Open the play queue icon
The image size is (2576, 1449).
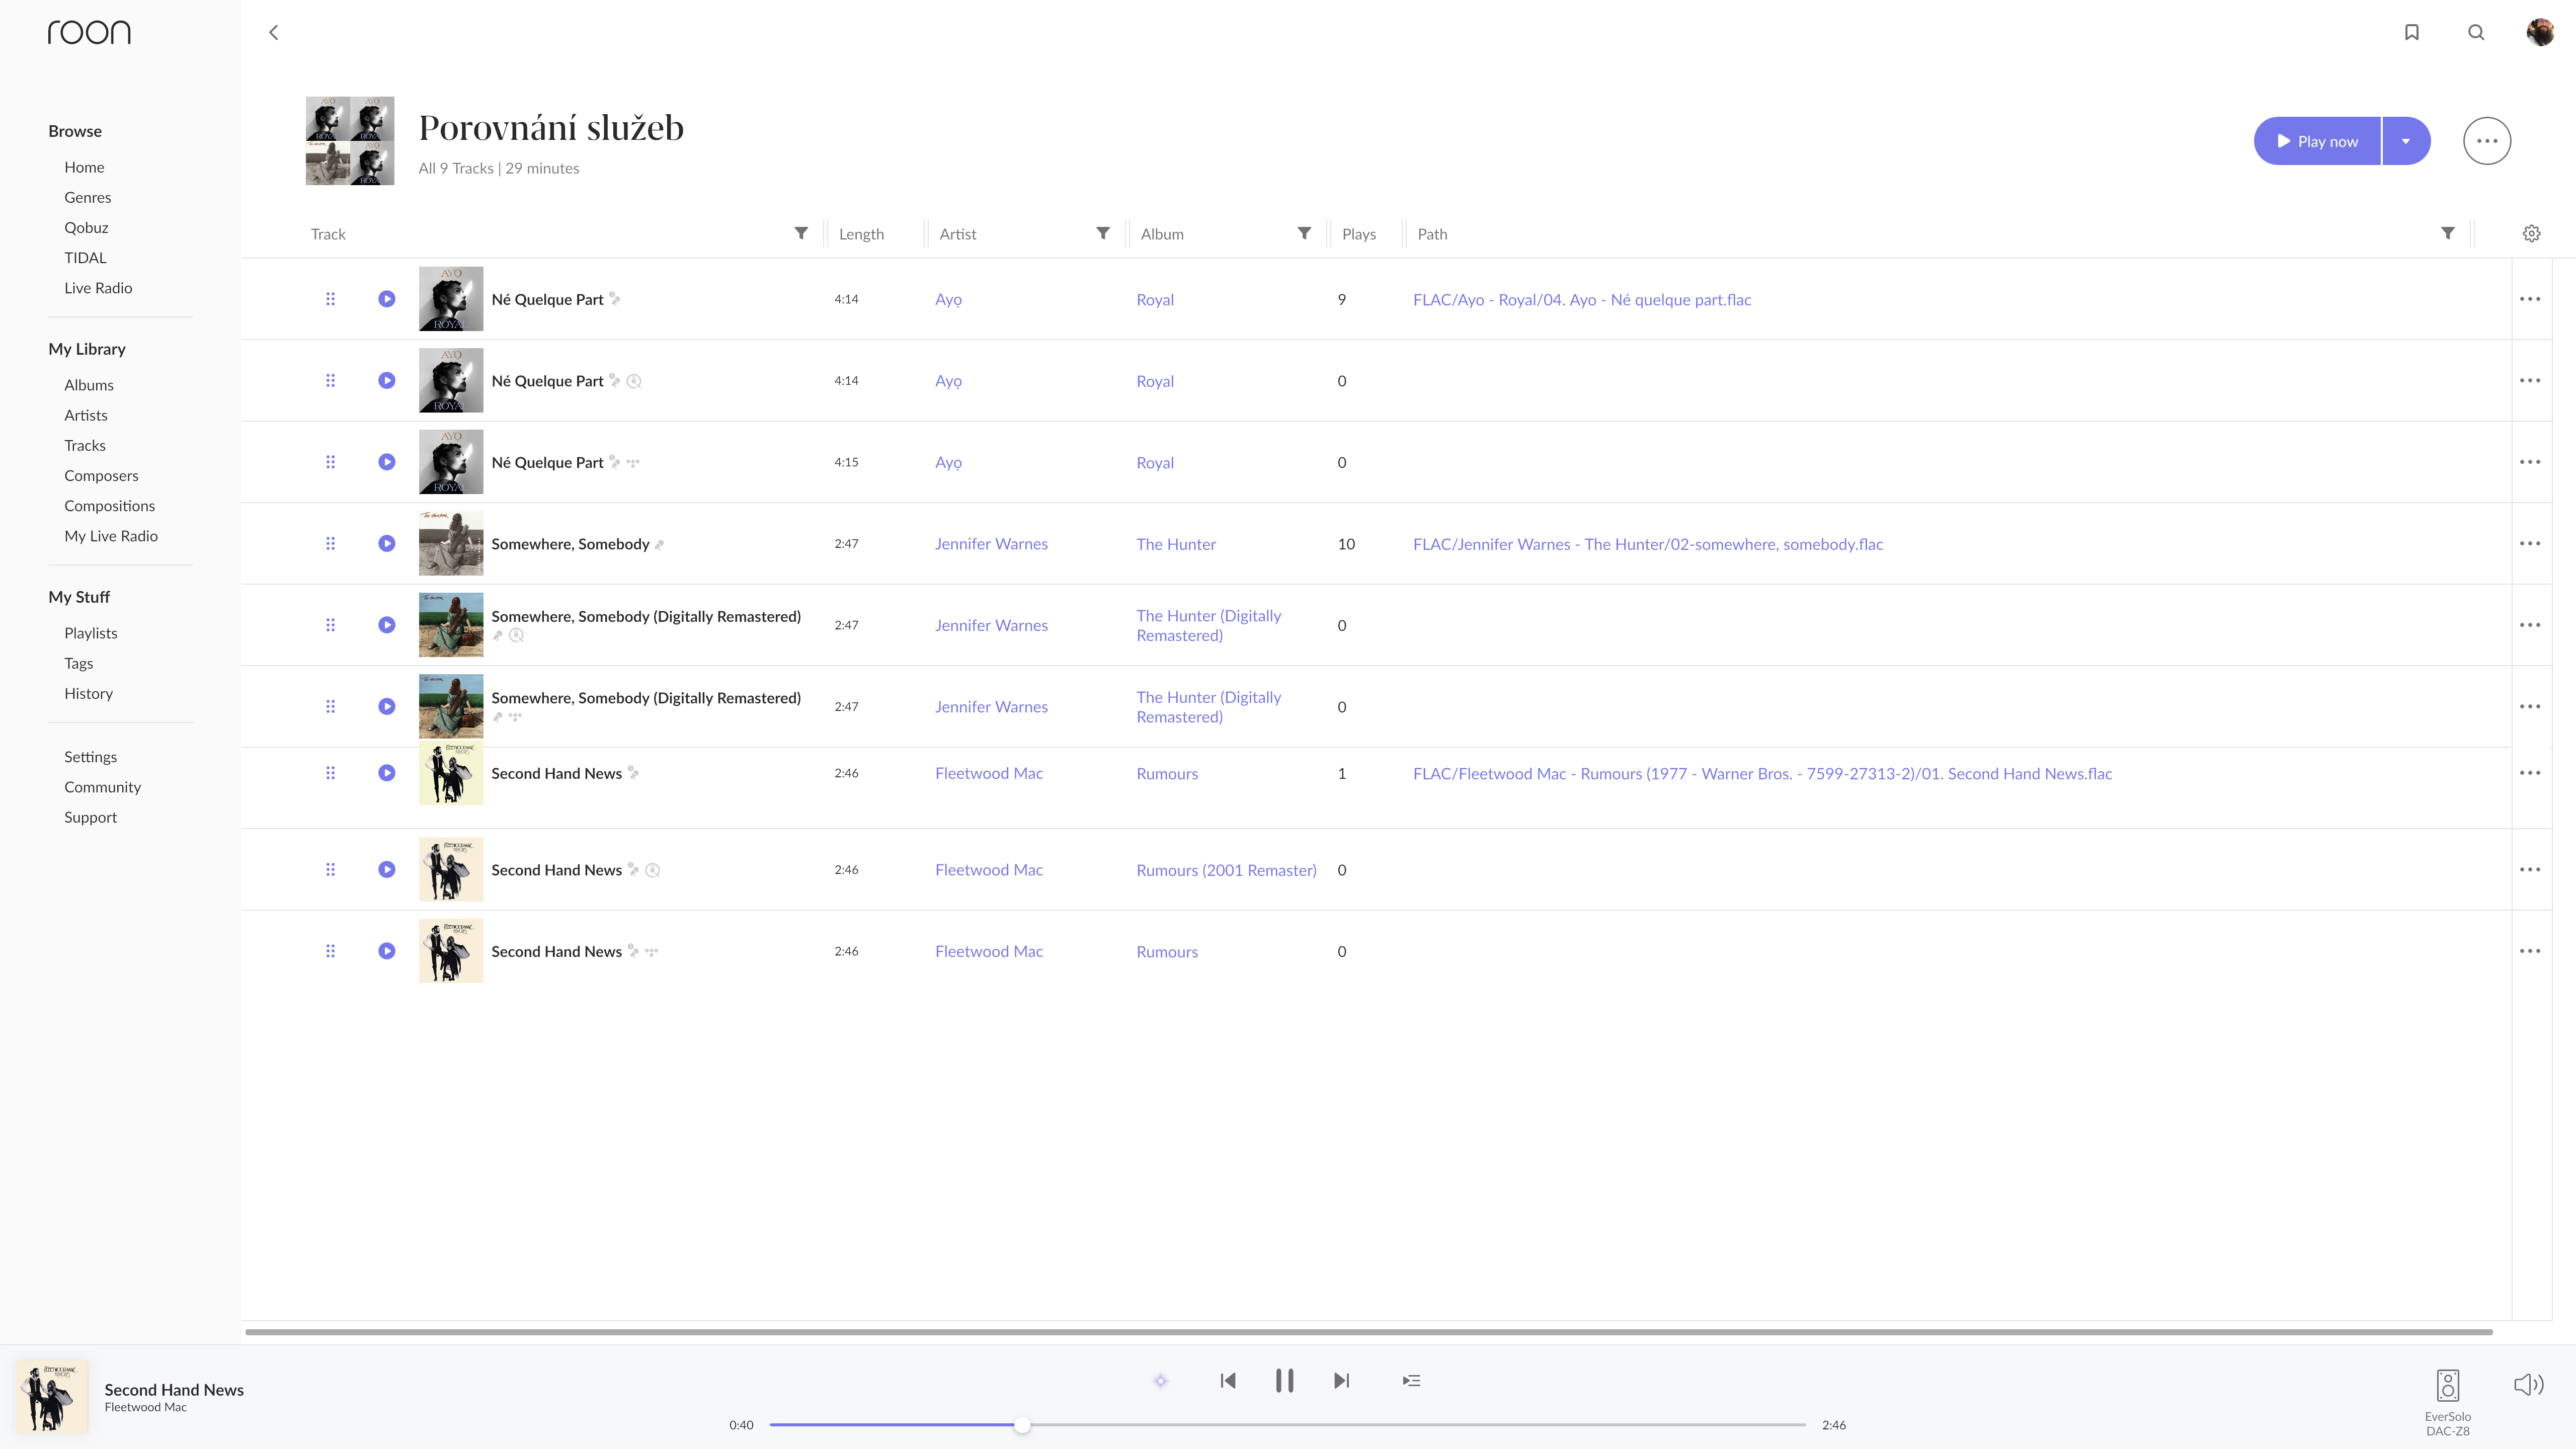coord(1411,1381)
